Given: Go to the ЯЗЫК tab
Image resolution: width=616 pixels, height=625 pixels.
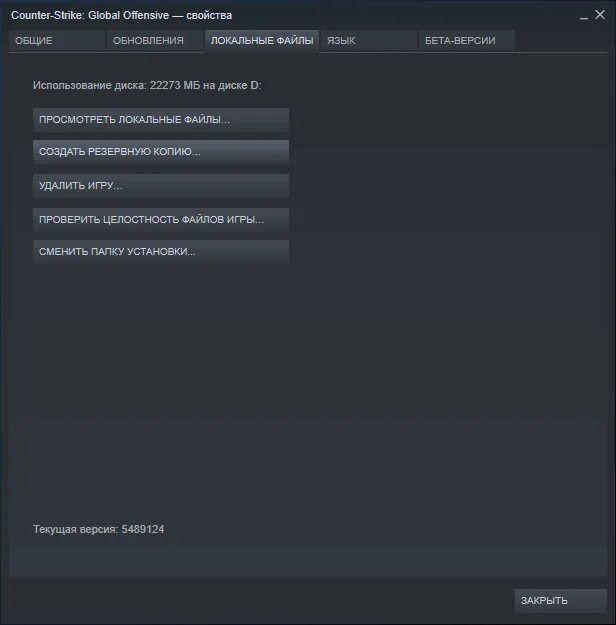Looking at the screenshot, I should (x=369, y=41).
